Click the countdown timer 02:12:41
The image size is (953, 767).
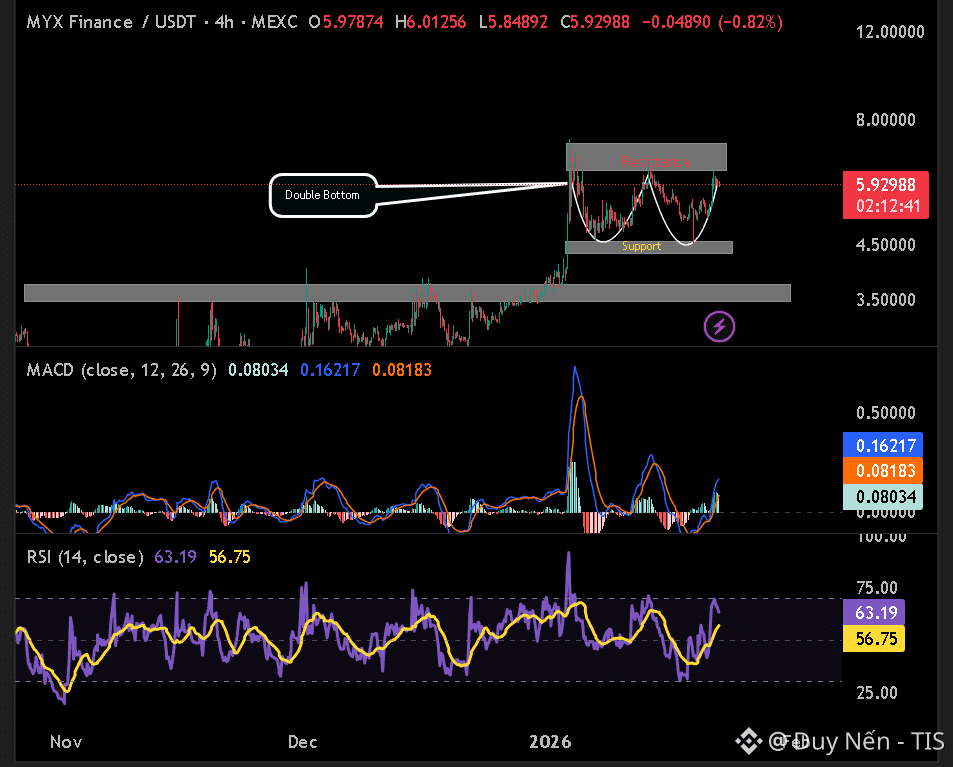click(888, 206)
